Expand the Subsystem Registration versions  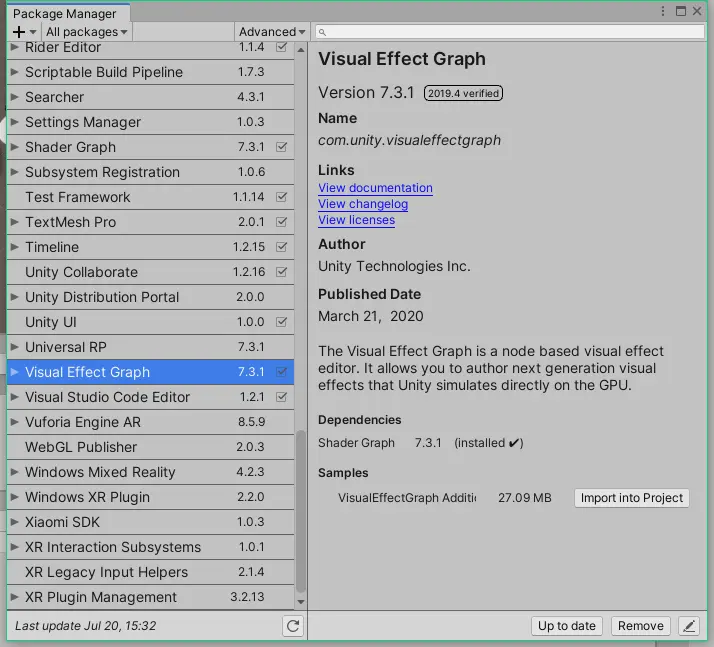15,172
